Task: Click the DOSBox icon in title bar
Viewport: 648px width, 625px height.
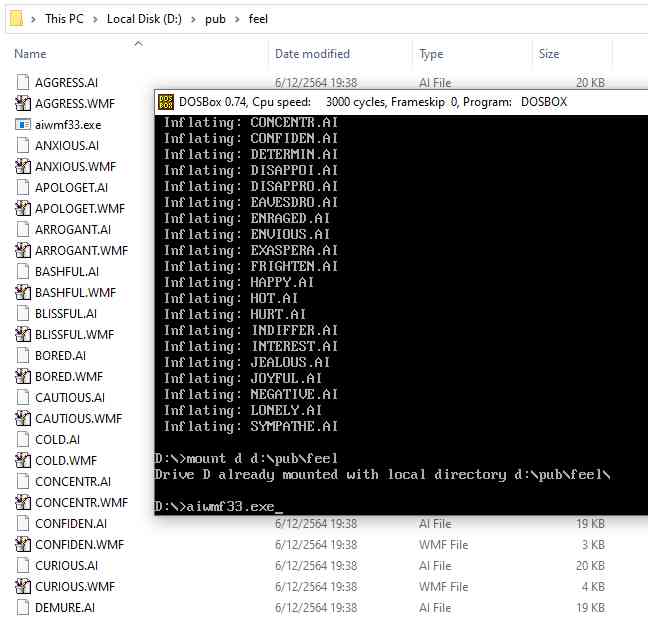Action: tap(165, 102)
